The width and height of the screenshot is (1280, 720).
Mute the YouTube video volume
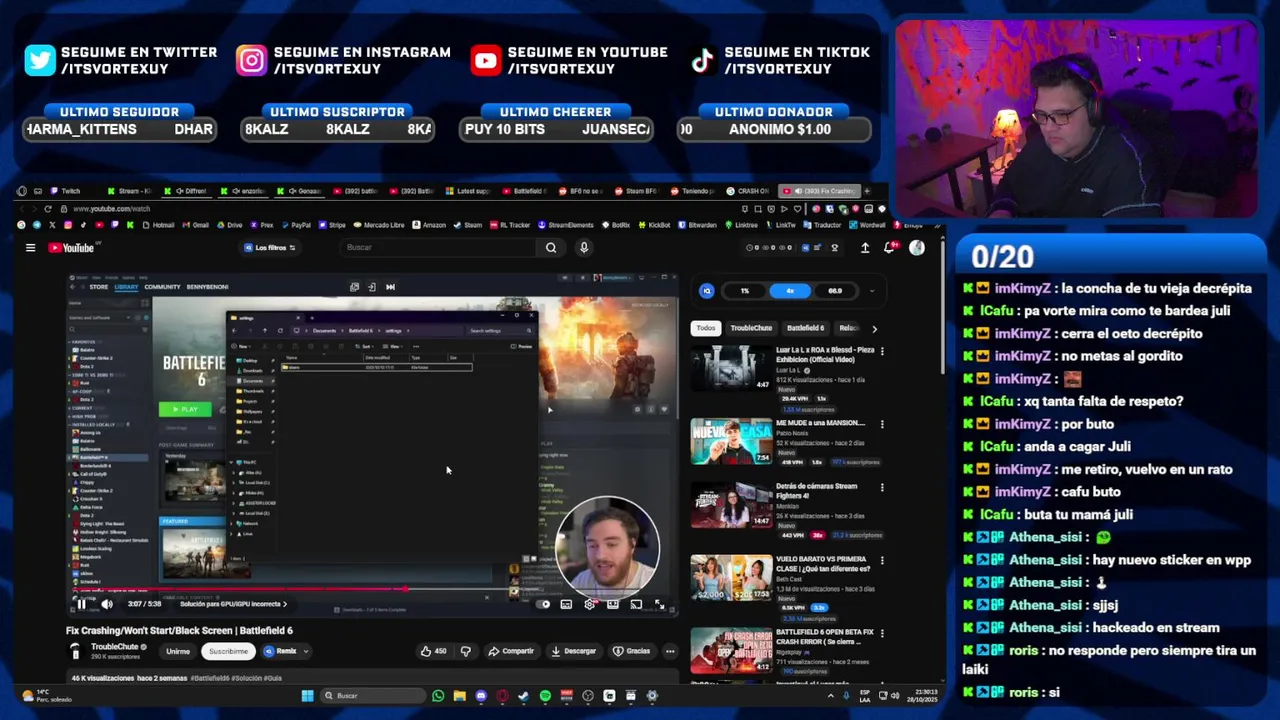point(106,604)
